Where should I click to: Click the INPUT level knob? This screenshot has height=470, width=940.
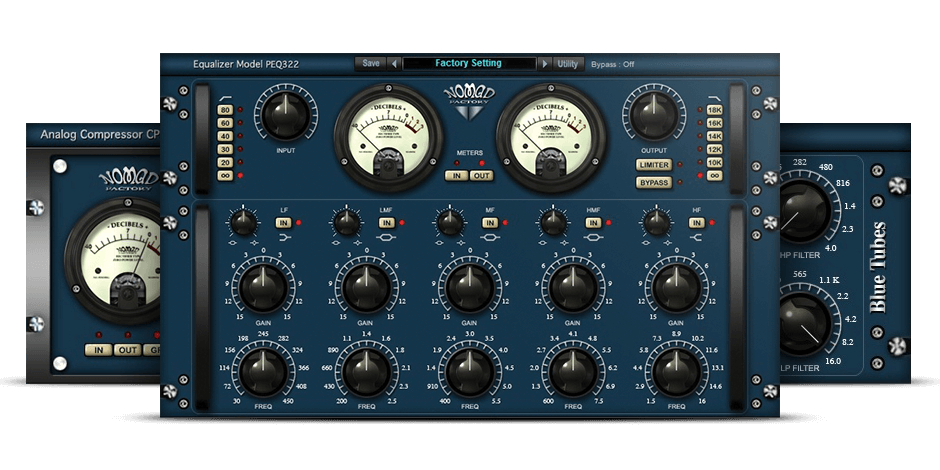286,116
